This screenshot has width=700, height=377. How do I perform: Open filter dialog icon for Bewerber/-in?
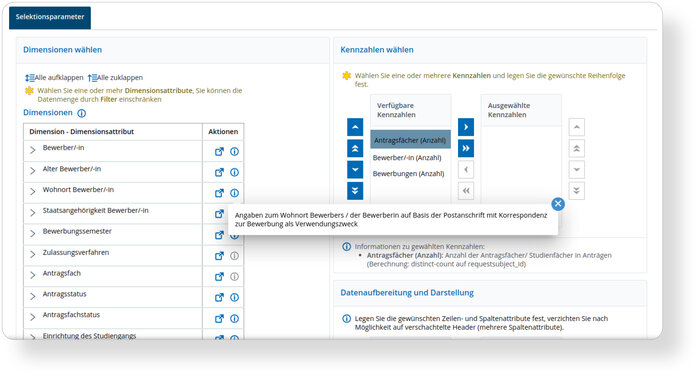(x=219, y=151)
